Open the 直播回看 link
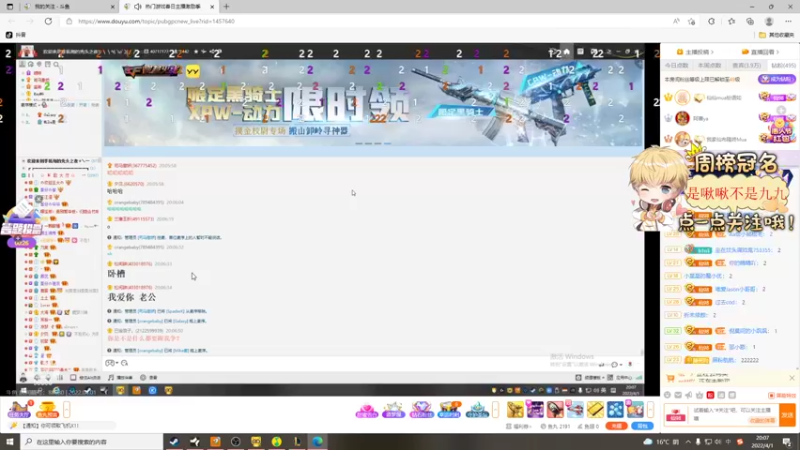Image resolution: width=800 pixels, height=450 pixels. click(760, 52)
